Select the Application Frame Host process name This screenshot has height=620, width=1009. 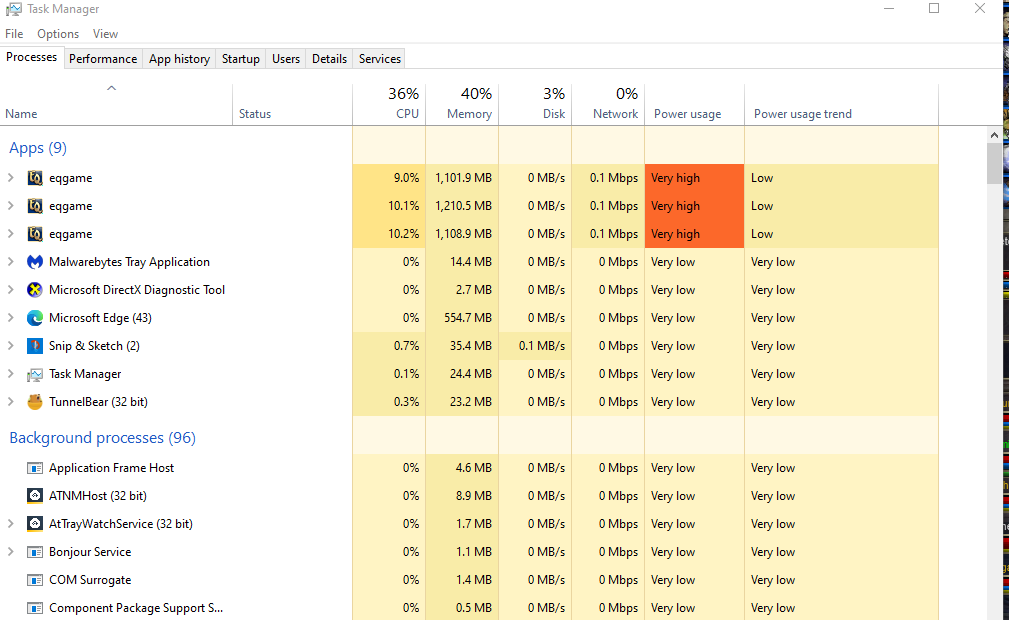[111, 468]
